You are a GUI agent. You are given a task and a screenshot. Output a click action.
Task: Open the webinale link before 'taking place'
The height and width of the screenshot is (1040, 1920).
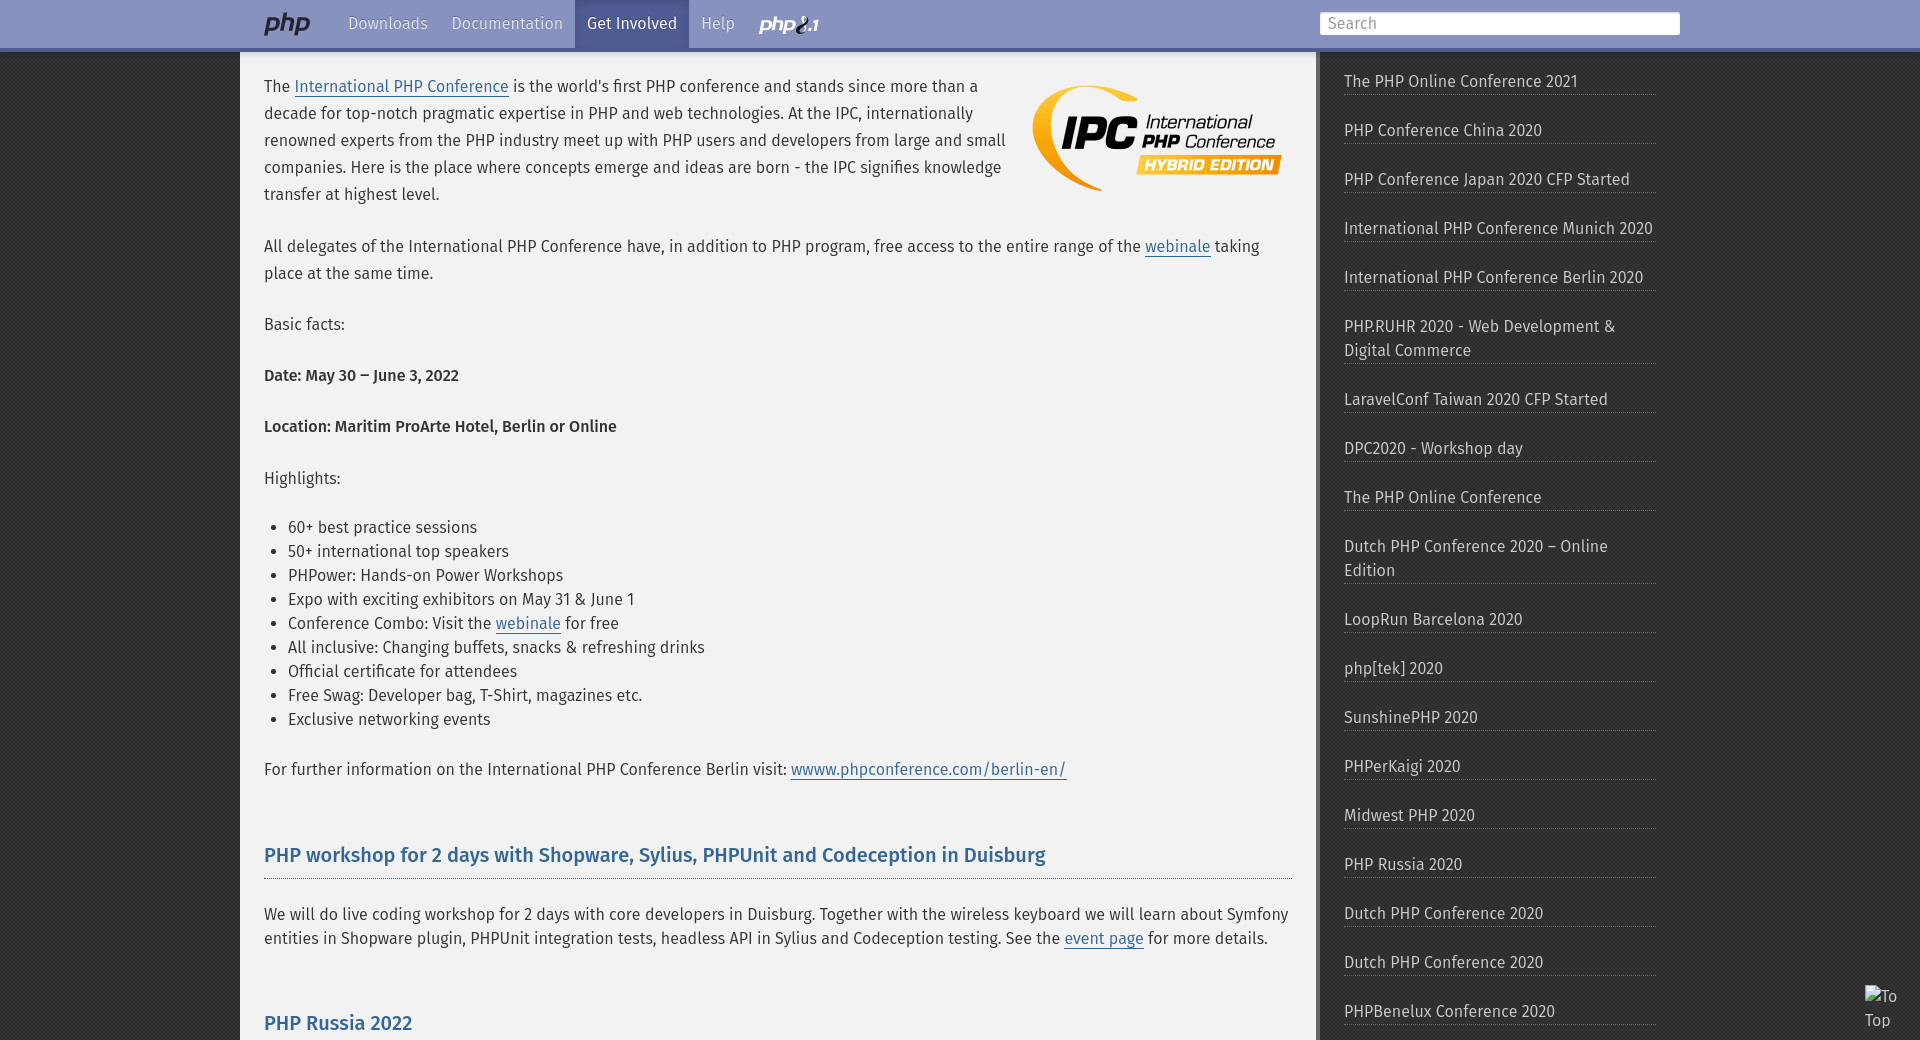pos(1177,247)
